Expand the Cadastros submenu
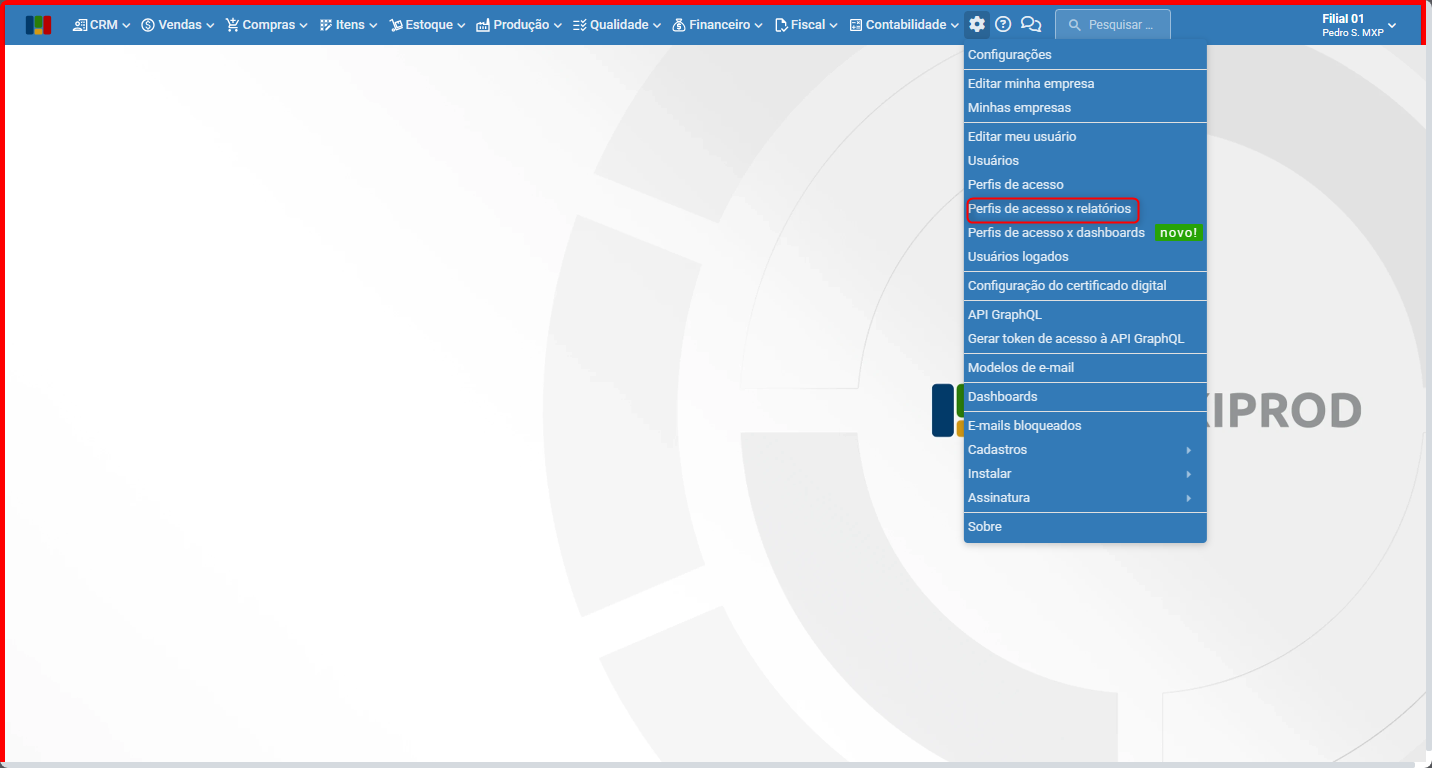1432x768 pixels. [x=1085, y=450]
